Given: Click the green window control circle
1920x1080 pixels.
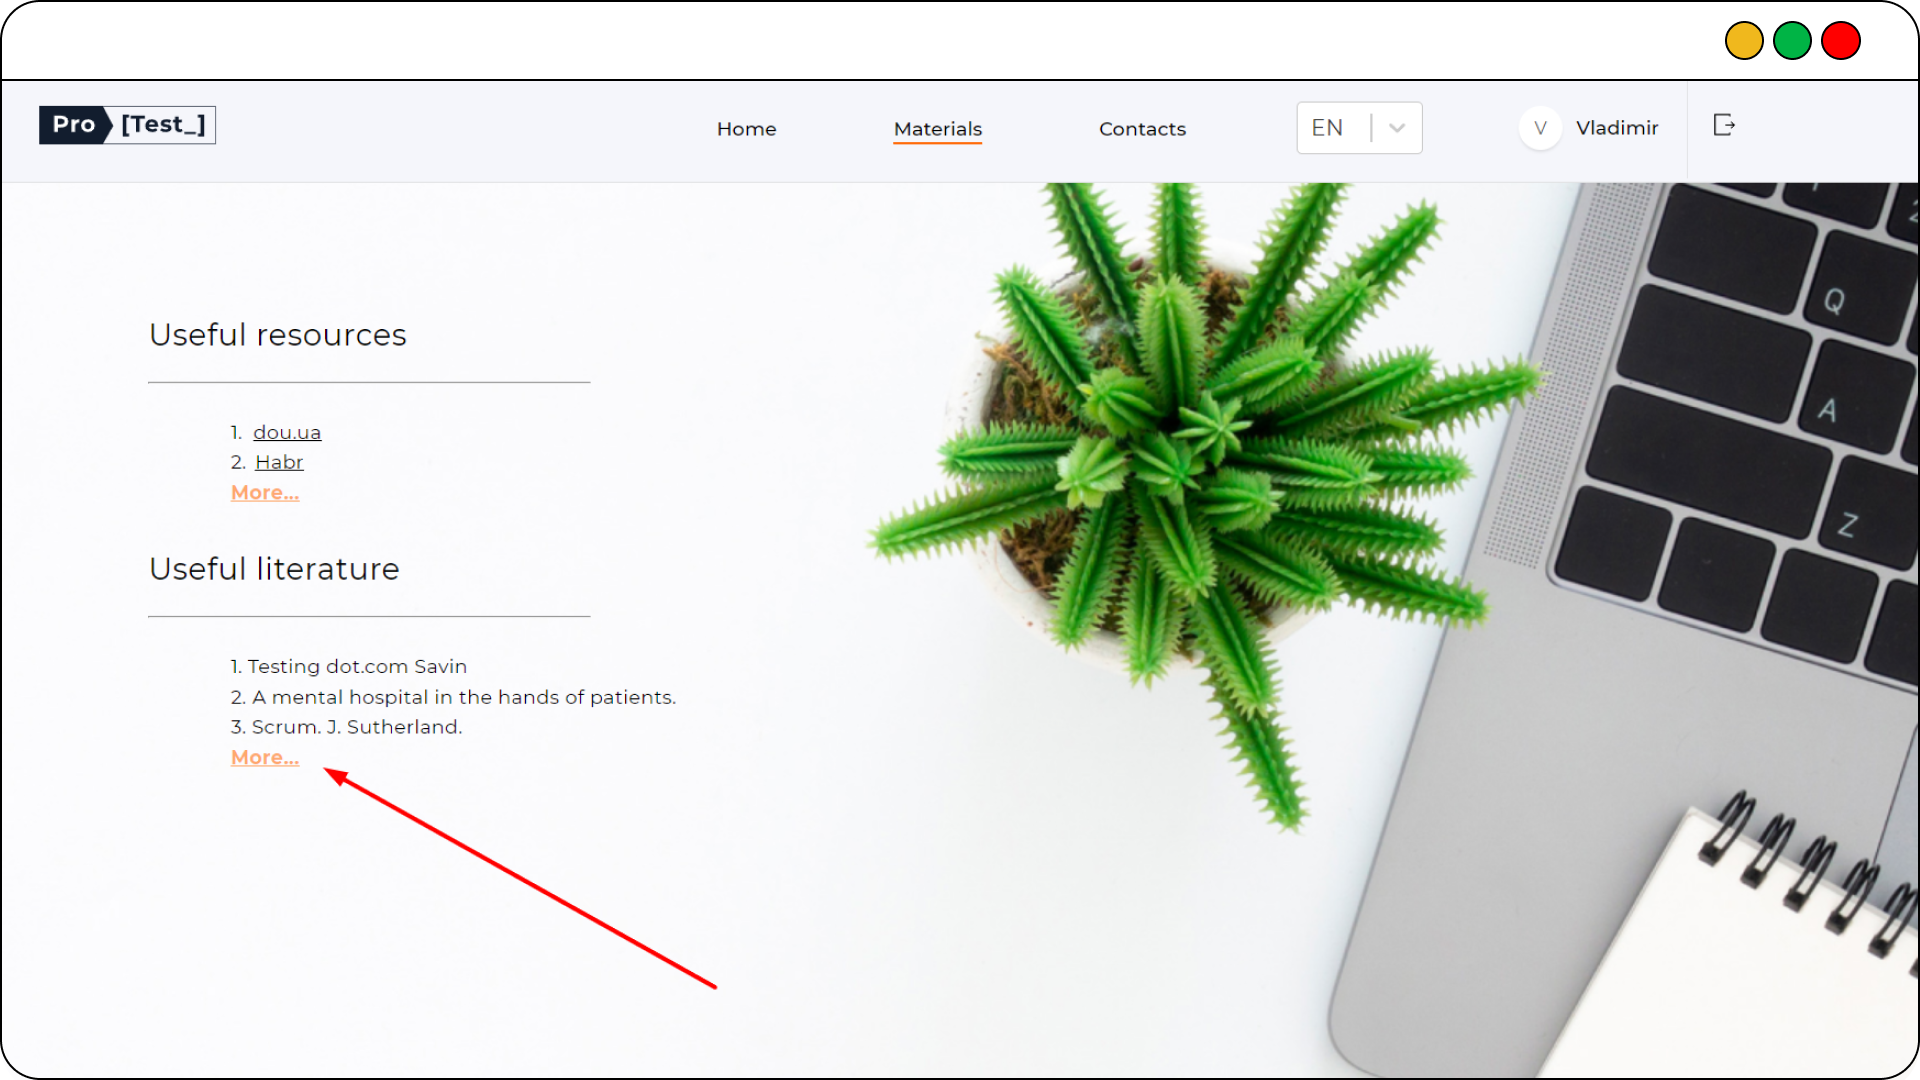Looking at the screenshot, I should (1792, 41).
